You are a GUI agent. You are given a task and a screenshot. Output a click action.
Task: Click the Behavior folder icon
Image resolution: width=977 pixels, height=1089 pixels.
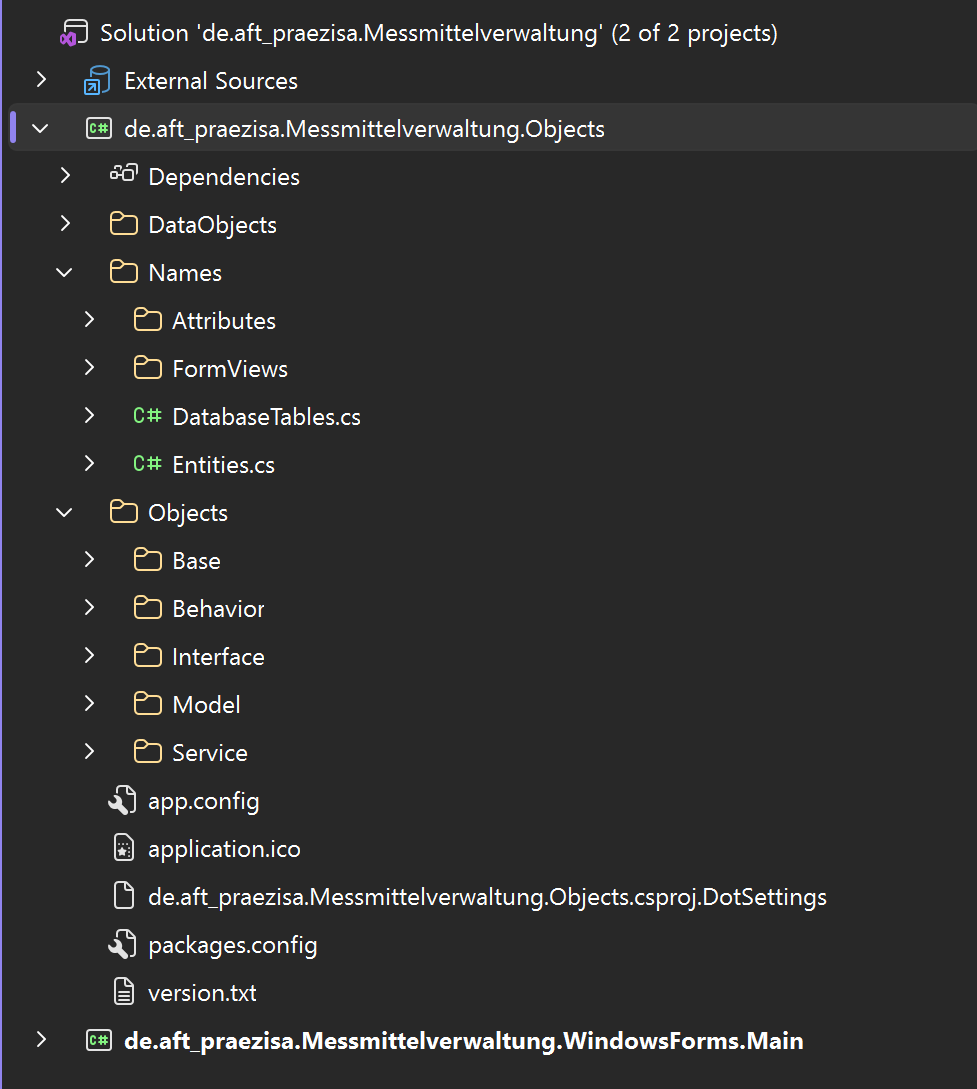(x=148, y=608)
